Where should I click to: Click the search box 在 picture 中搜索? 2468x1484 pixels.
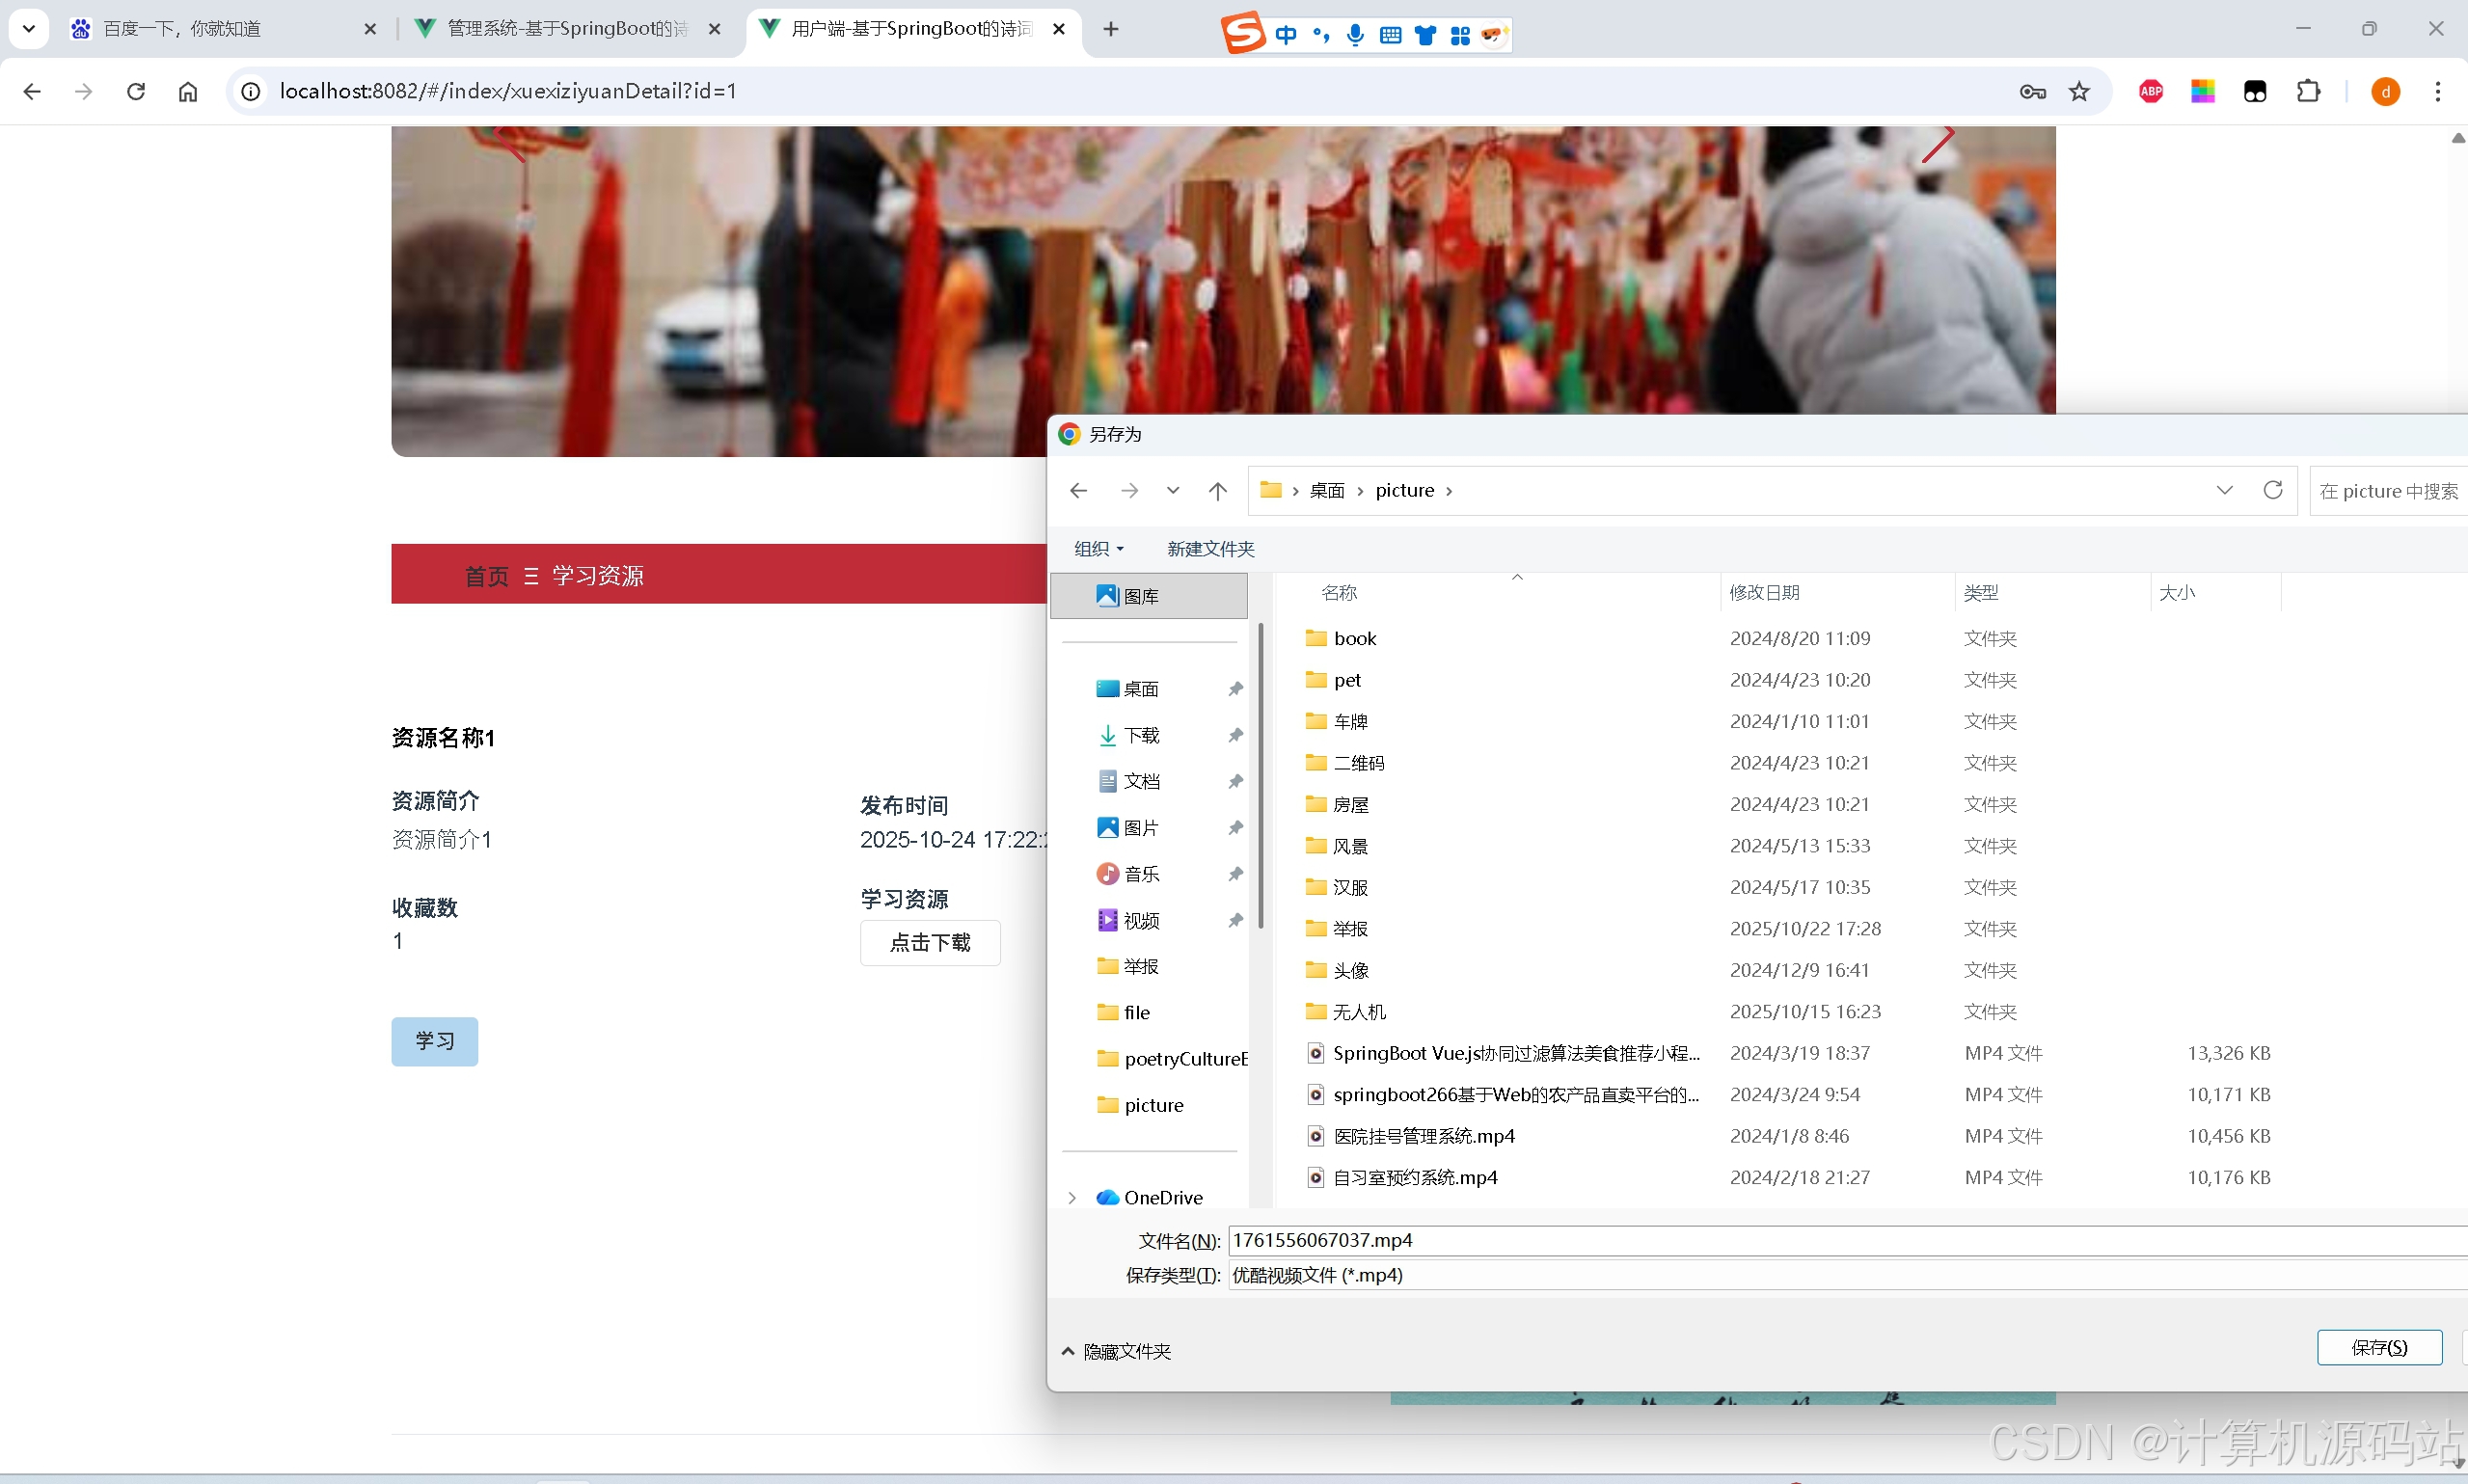pos(2388,491)
